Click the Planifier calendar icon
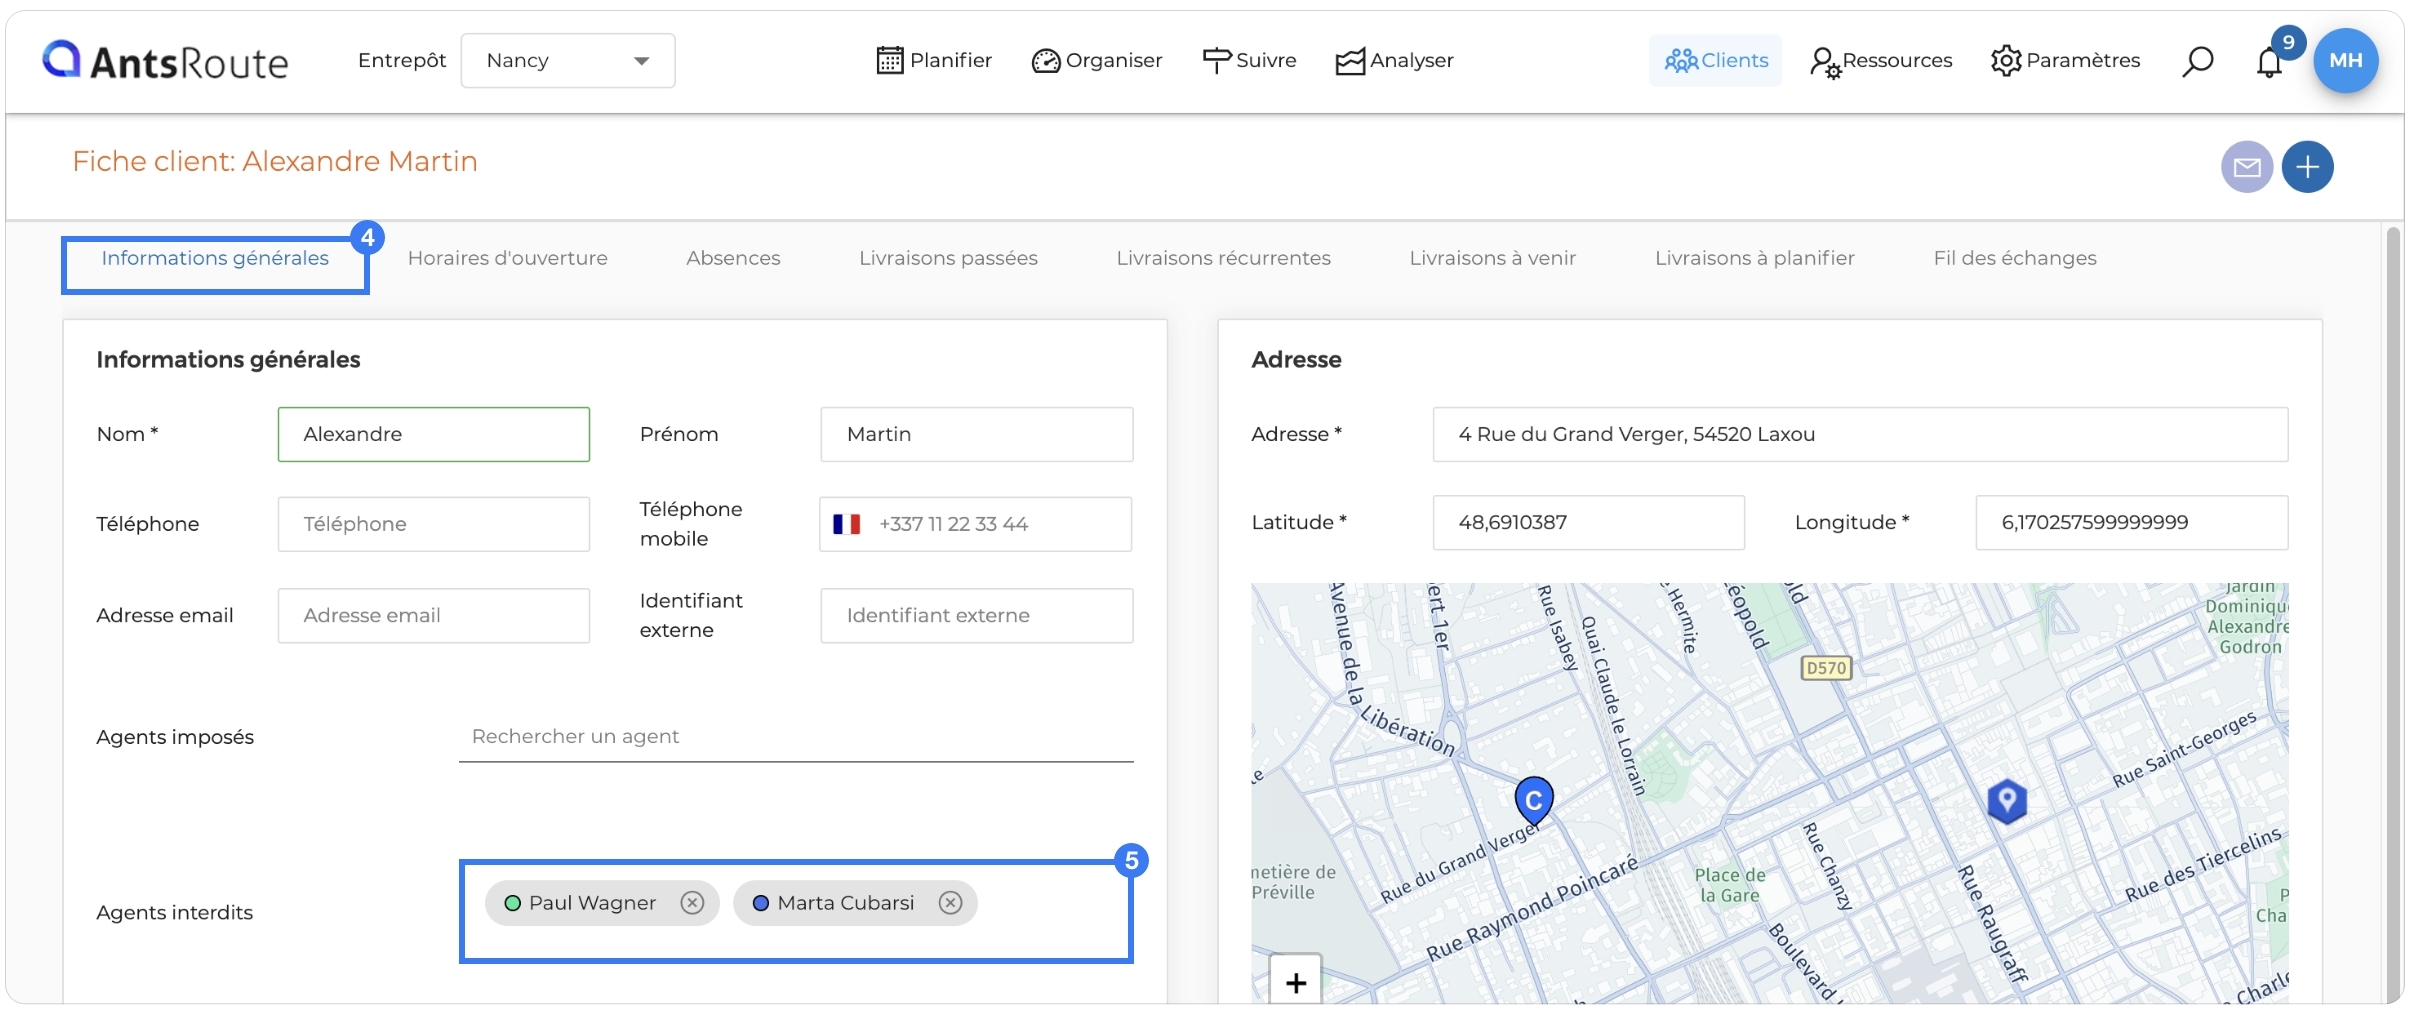 [889, 60]
